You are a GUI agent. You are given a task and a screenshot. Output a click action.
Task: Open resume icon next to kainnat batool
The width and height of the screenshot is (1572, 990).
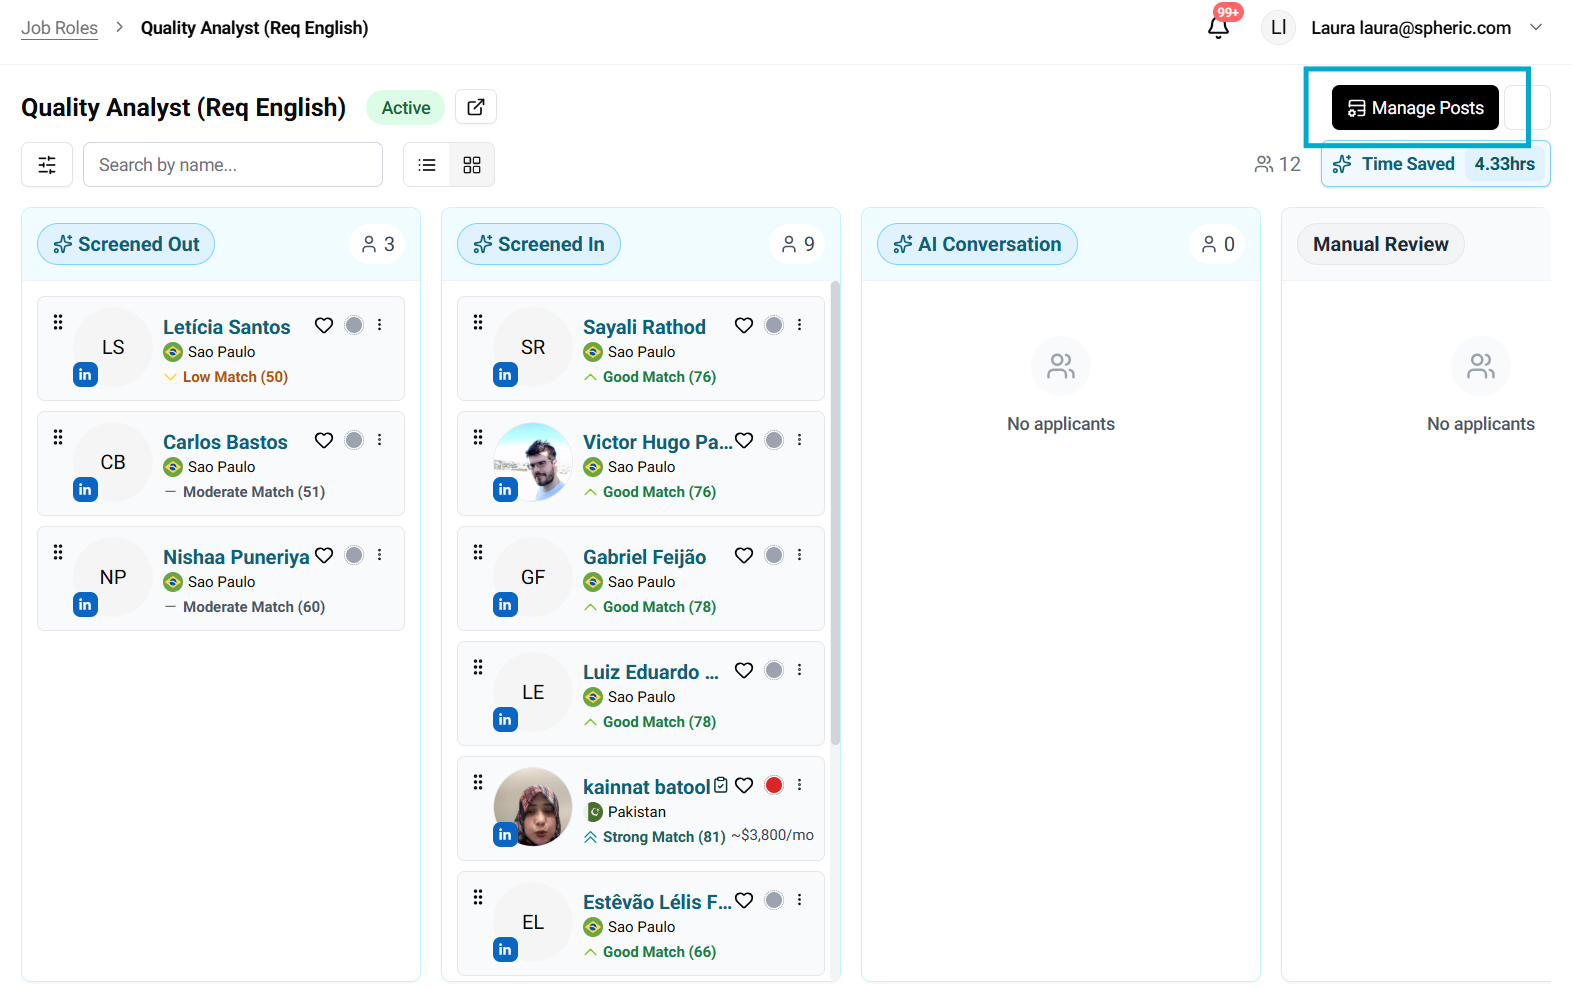(x=721, y=786)
